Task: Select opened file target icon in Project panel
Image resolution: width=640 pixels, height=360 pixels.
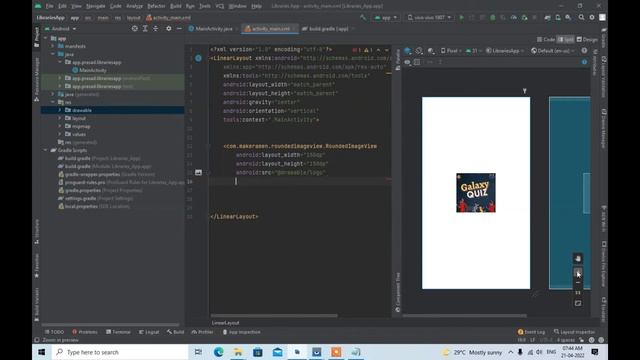Action: (134, 29)
